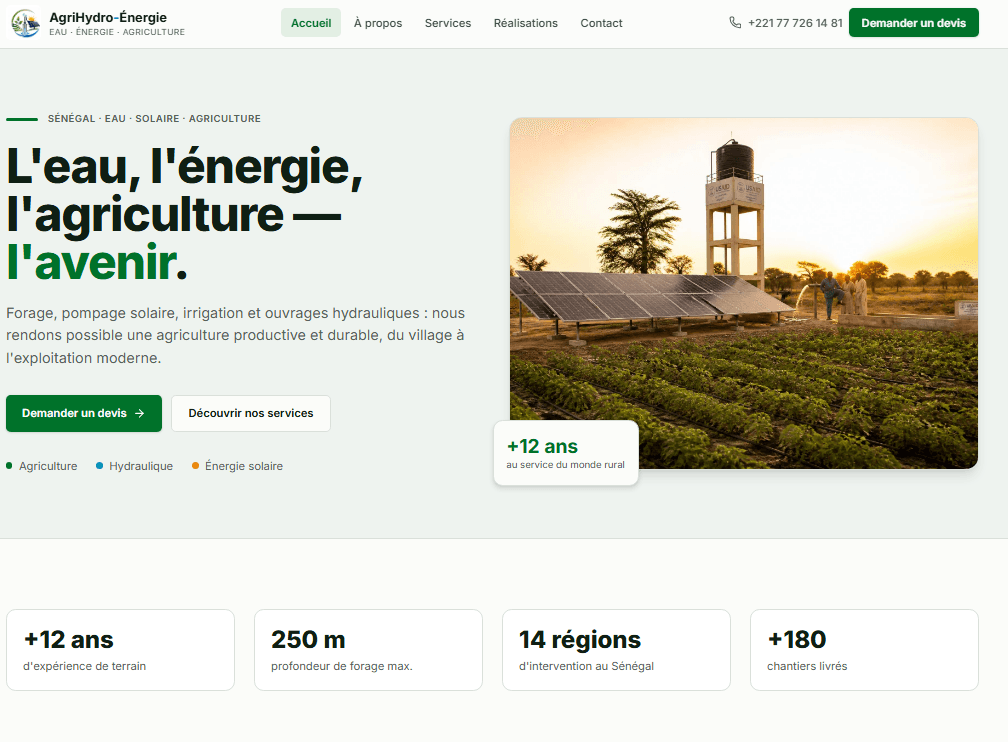Click the Agriculture tag label
The width and height of the screenshot is (1008, 742).
pyautogui.click(x=48, y=466)
